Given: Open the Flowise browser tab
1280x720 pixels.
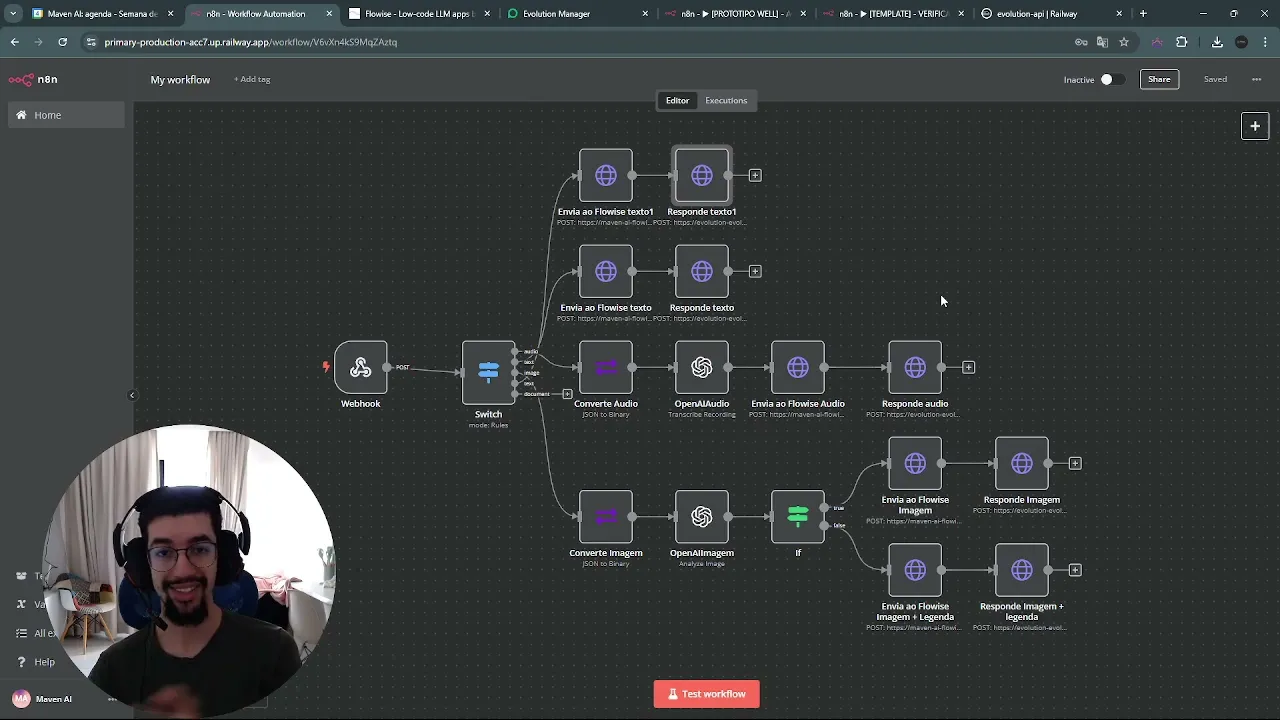Looking at the screenshot, I should tap(420, 14).
